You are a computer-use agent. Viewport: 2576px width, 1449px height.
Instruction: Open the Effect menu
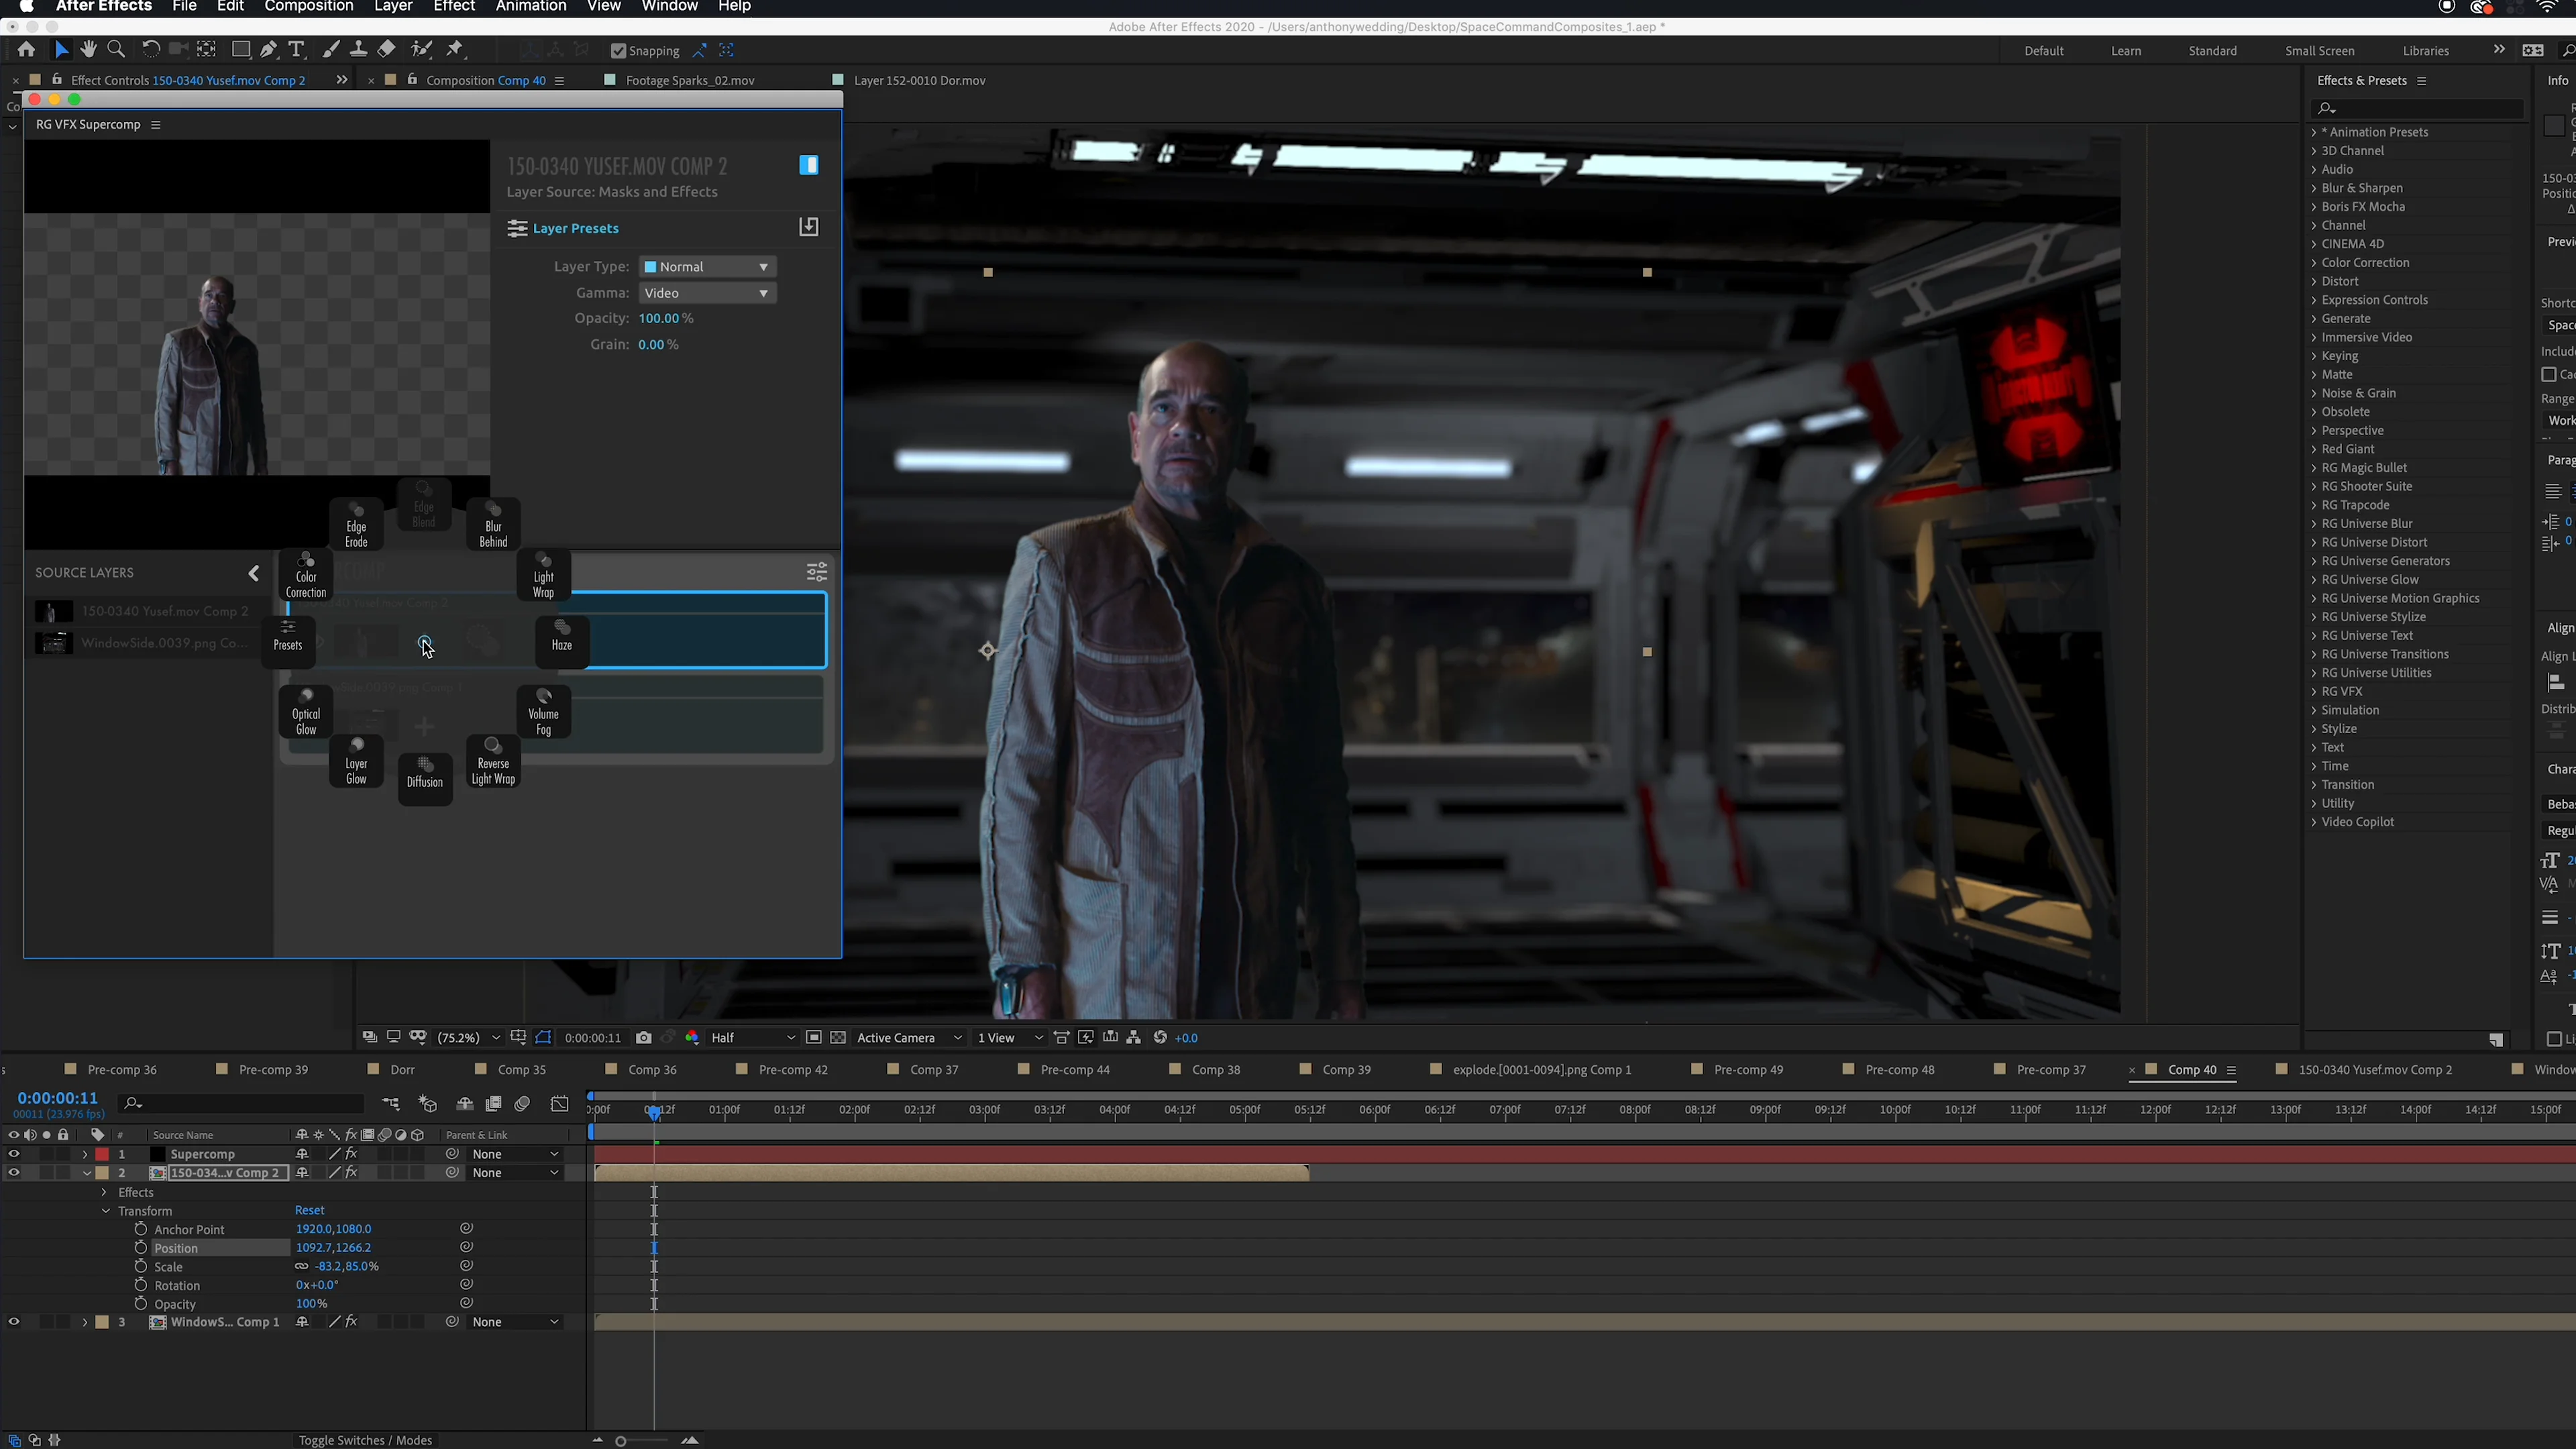click(454, 7)
